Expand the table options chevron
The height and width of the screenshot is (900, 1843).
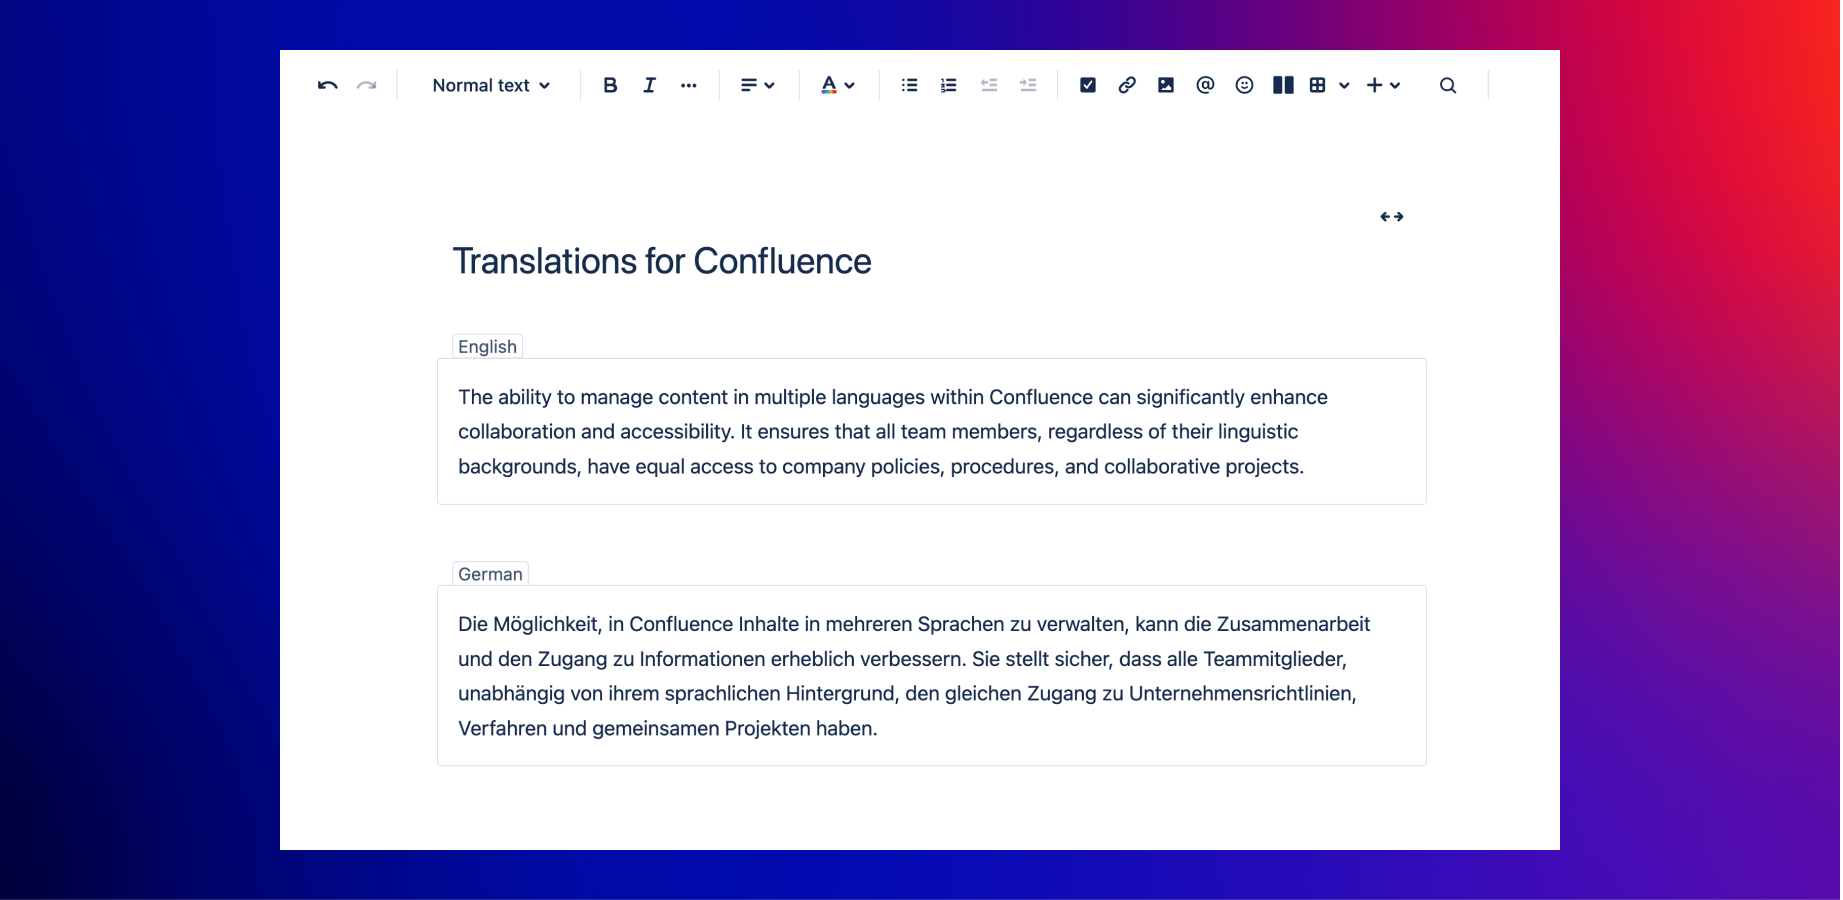pos(1344,86)
